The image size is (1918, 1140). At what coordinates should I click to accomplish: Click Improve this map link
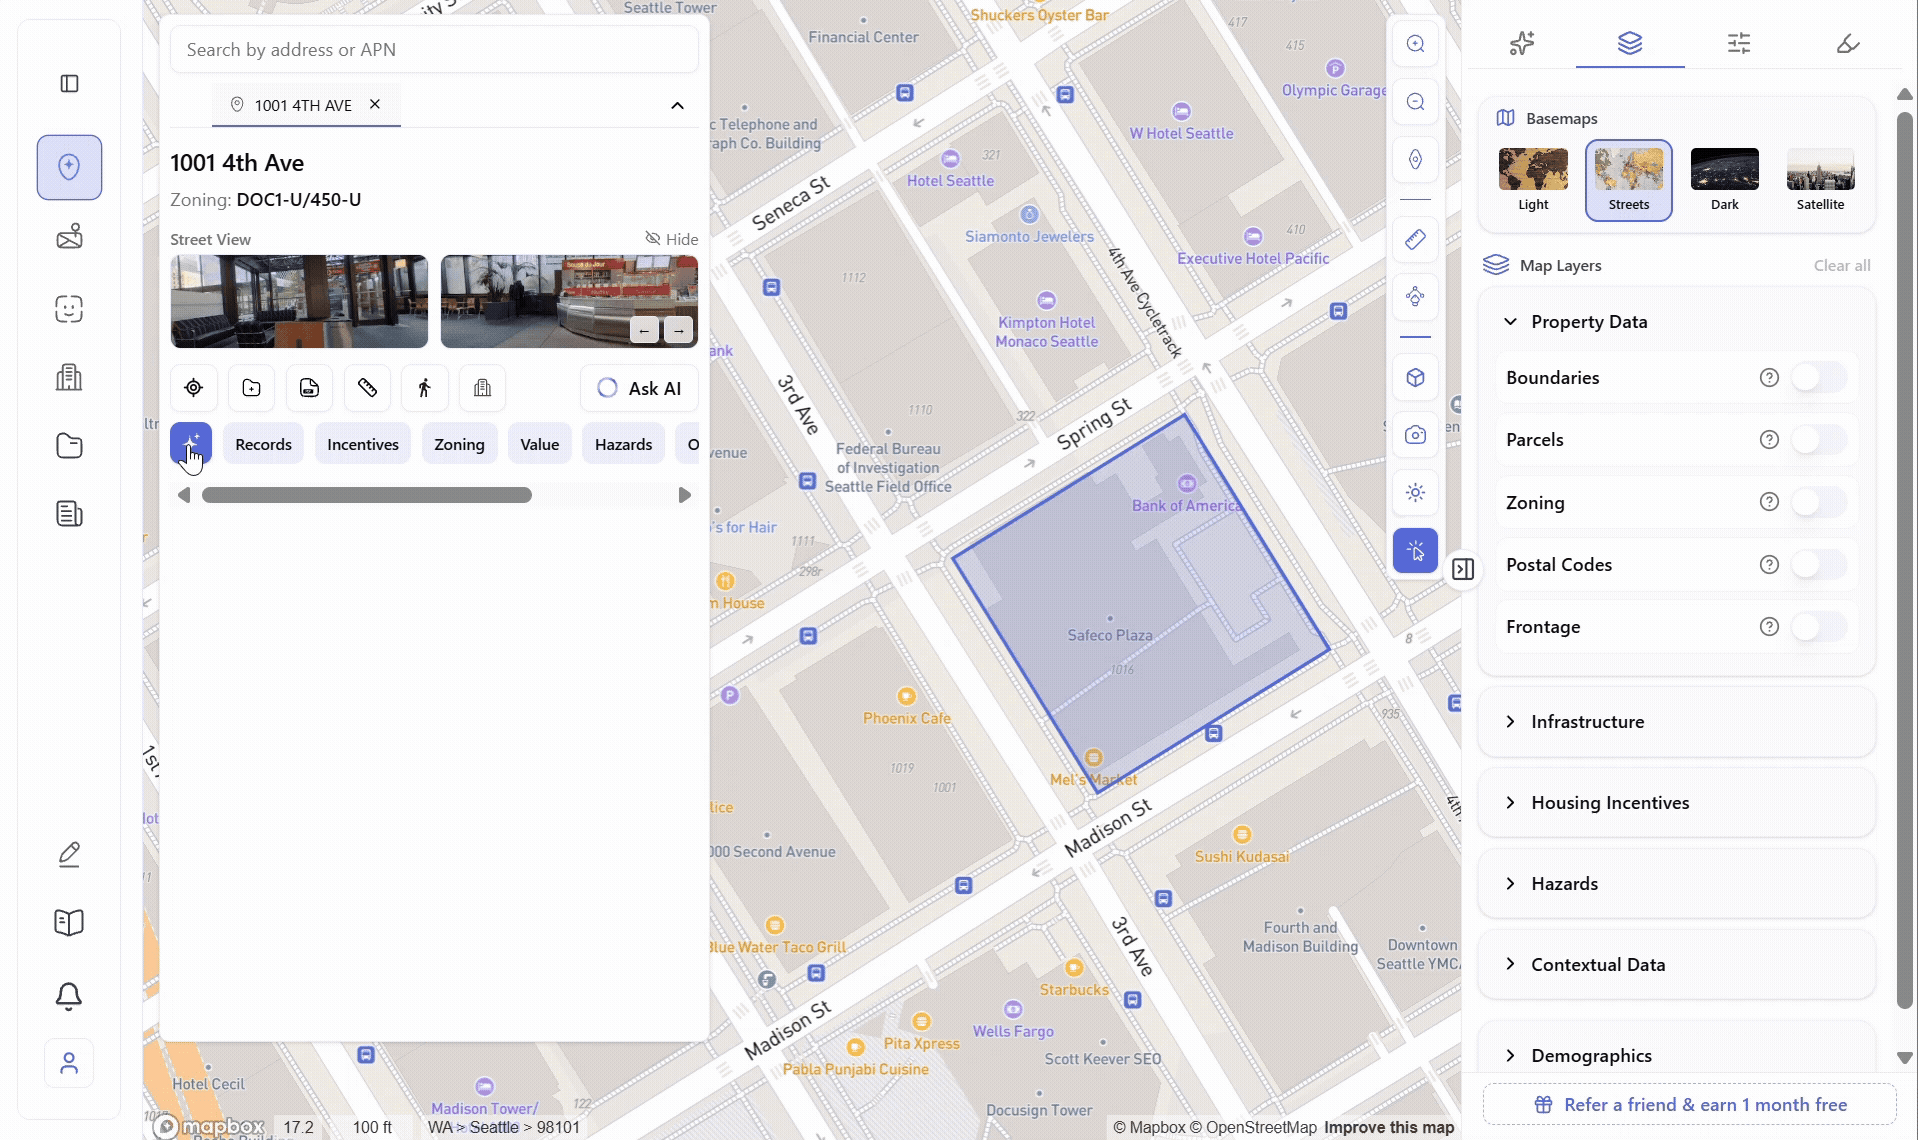[1389, 1127]
